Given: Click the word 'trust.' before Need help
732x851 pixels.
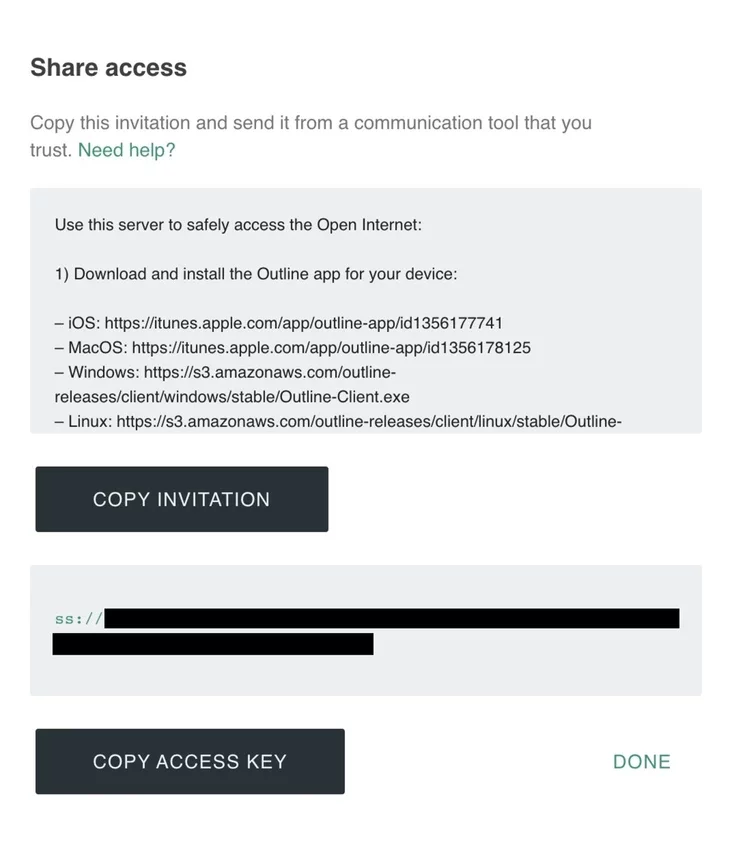Looking at the screenshot, I should (x=51, y=150).
